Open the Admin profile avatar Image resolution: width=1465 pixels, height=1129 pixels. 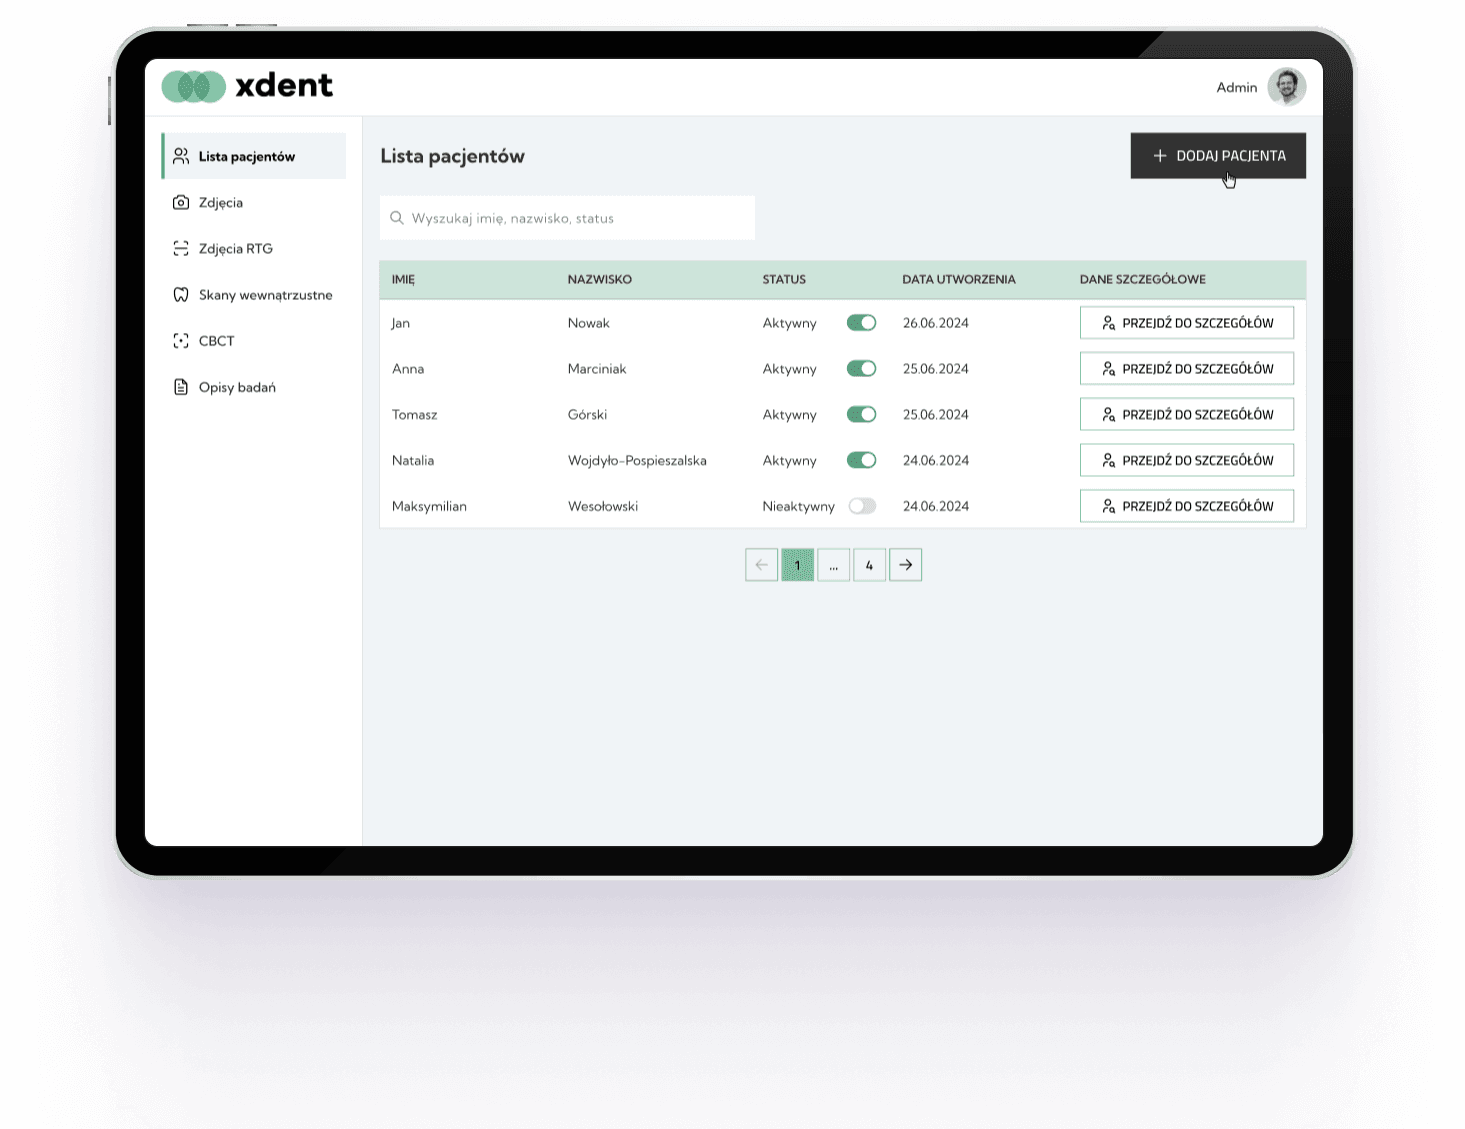click(1286, 87)
